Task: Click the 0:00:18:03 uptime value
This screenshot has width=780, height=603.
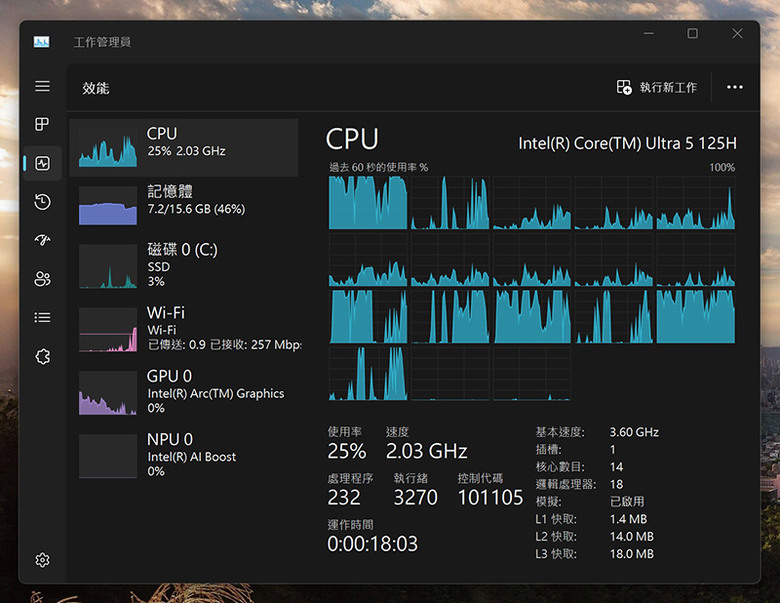Action: [373, 544]
